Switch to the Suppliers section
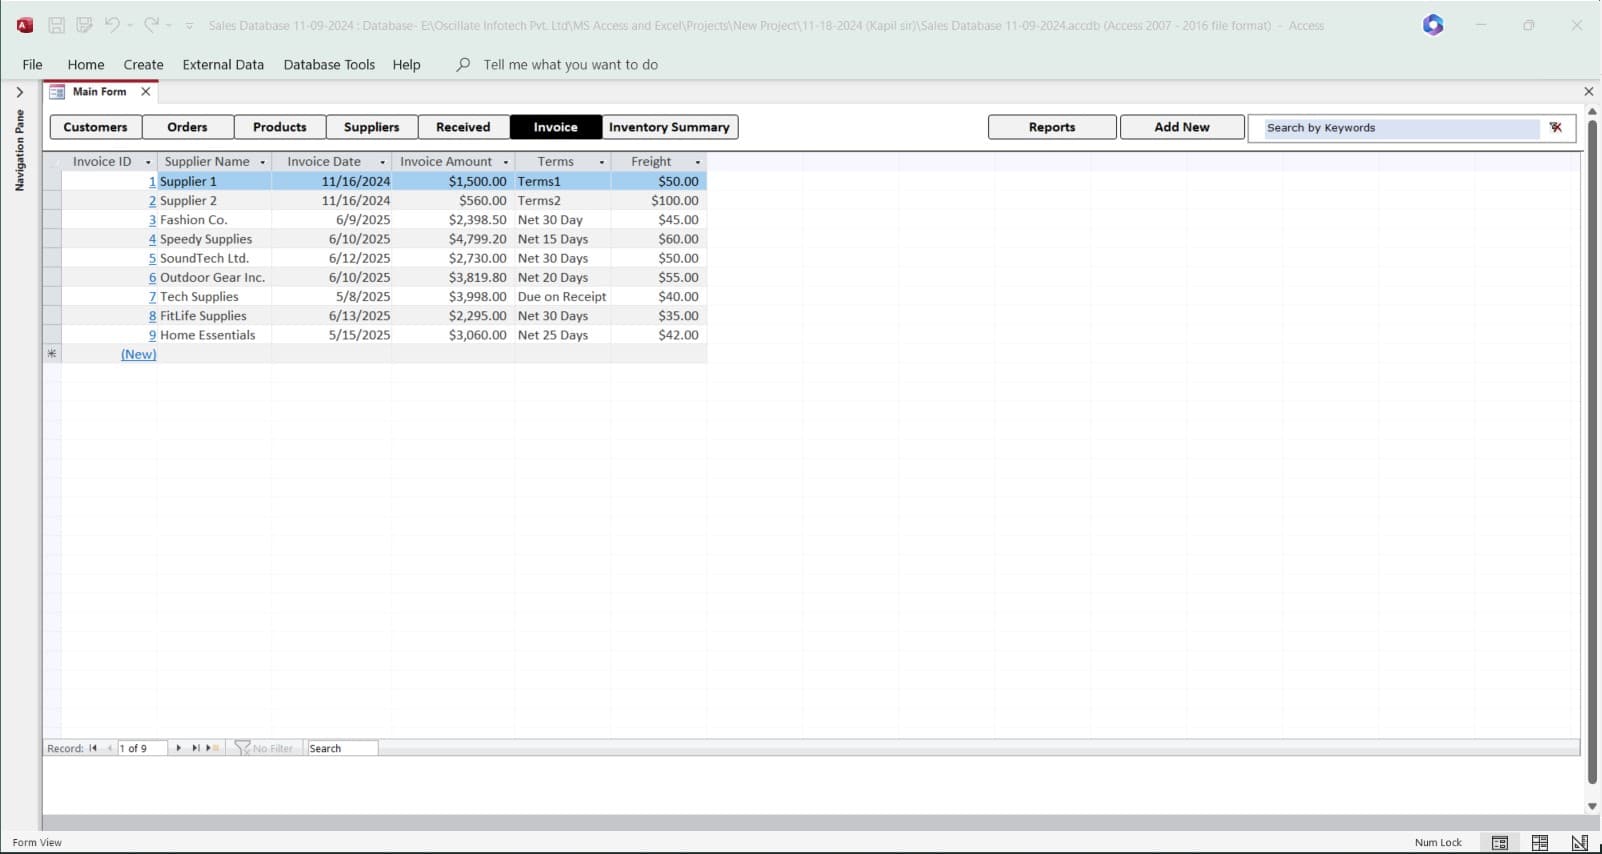Viewport: 1602px width, 854px height. tap(372, 127)
